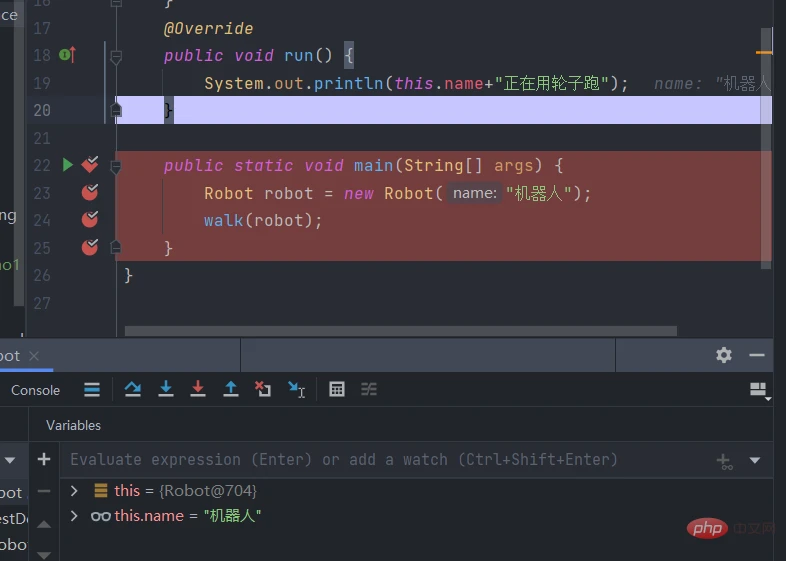Click the orange marker in the error stripe
Viewport: 786px width, 561px height.
pos(764,52)
